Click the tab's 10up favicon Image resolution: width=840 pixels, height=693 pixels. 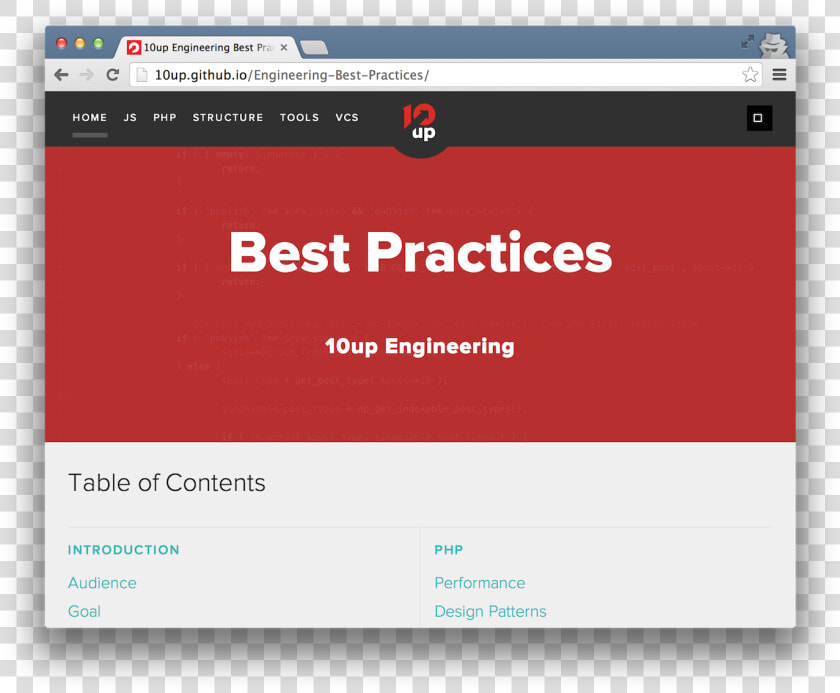point(133,48)
